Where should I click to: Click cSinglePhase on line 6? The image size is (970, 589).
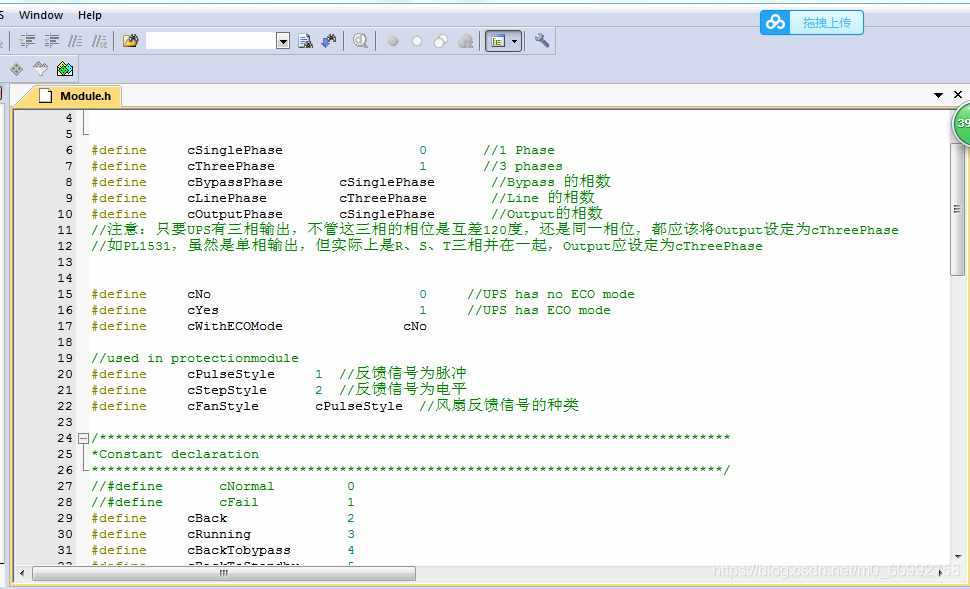click(x=234, y=150)
